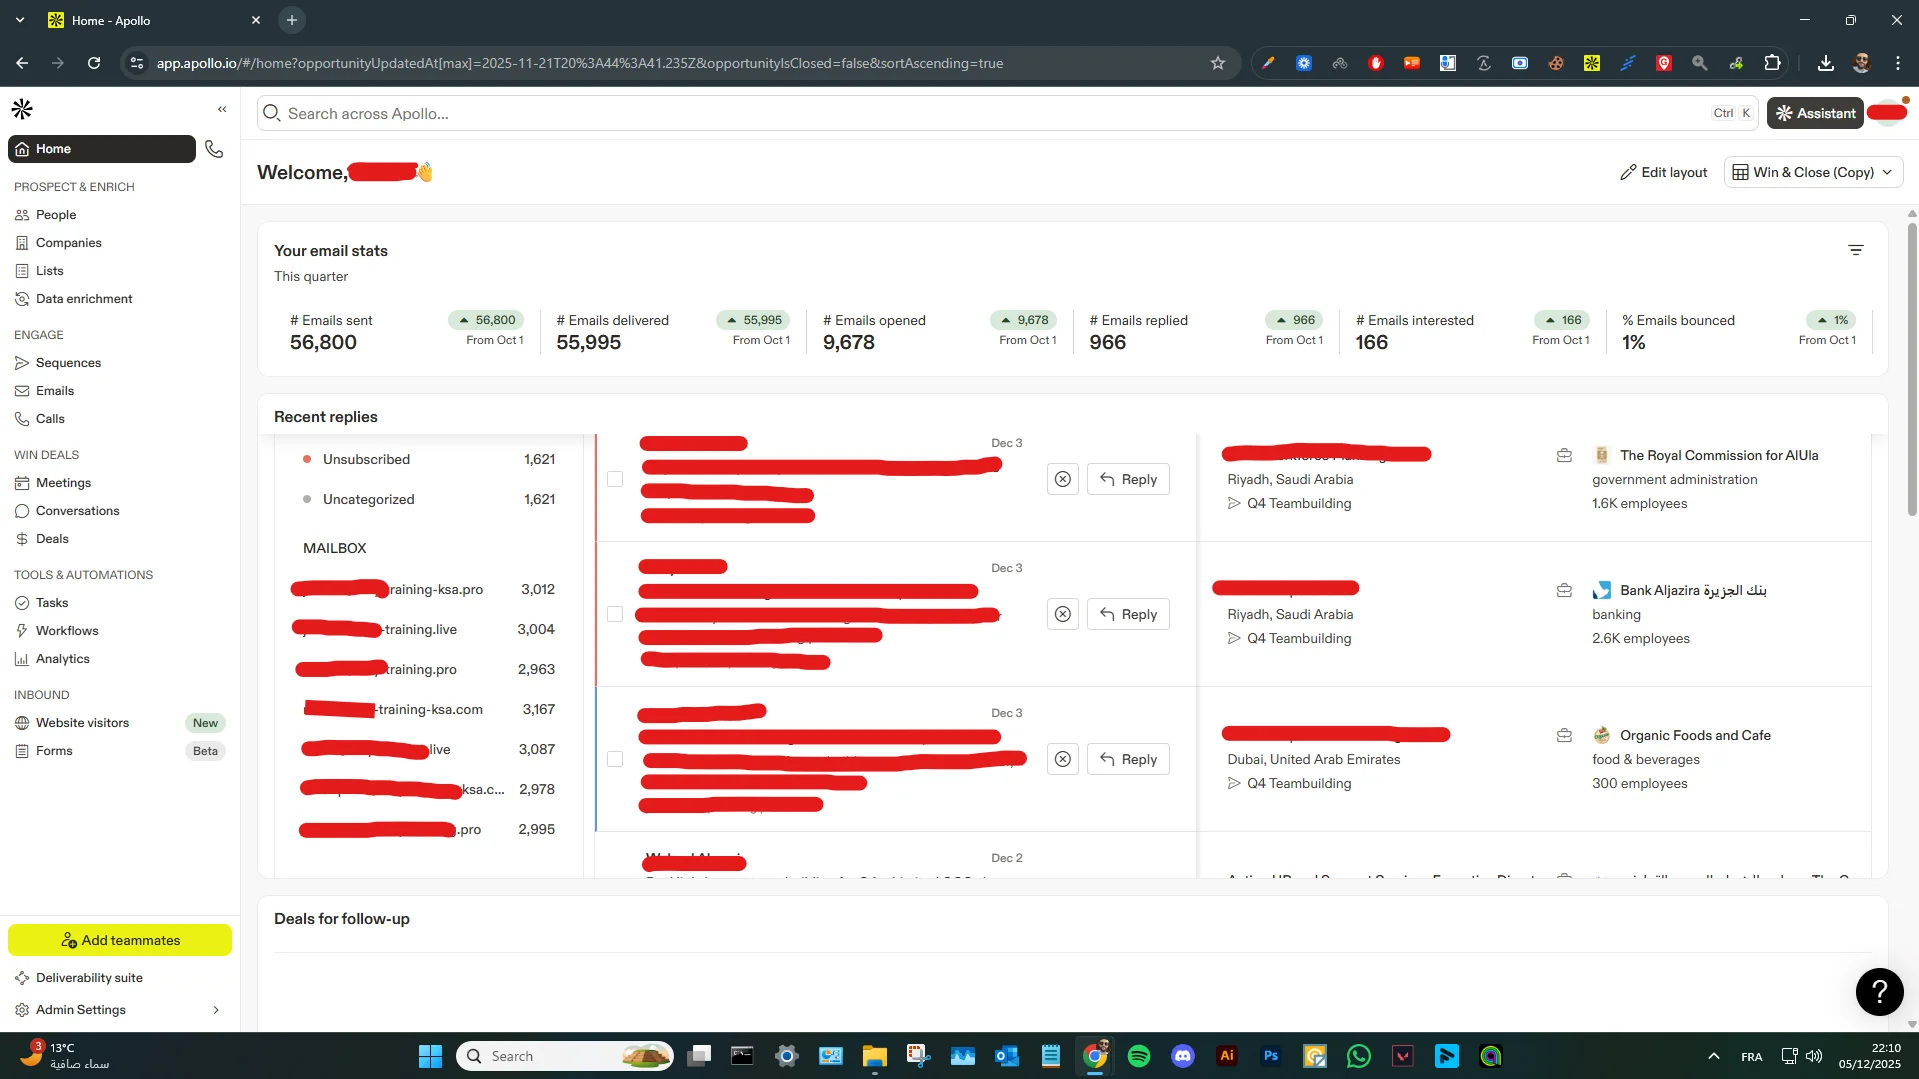Collapse the left sidebar
Image resolution: width=1919 pixels, height=1079 pixels.
click(222, 109)
